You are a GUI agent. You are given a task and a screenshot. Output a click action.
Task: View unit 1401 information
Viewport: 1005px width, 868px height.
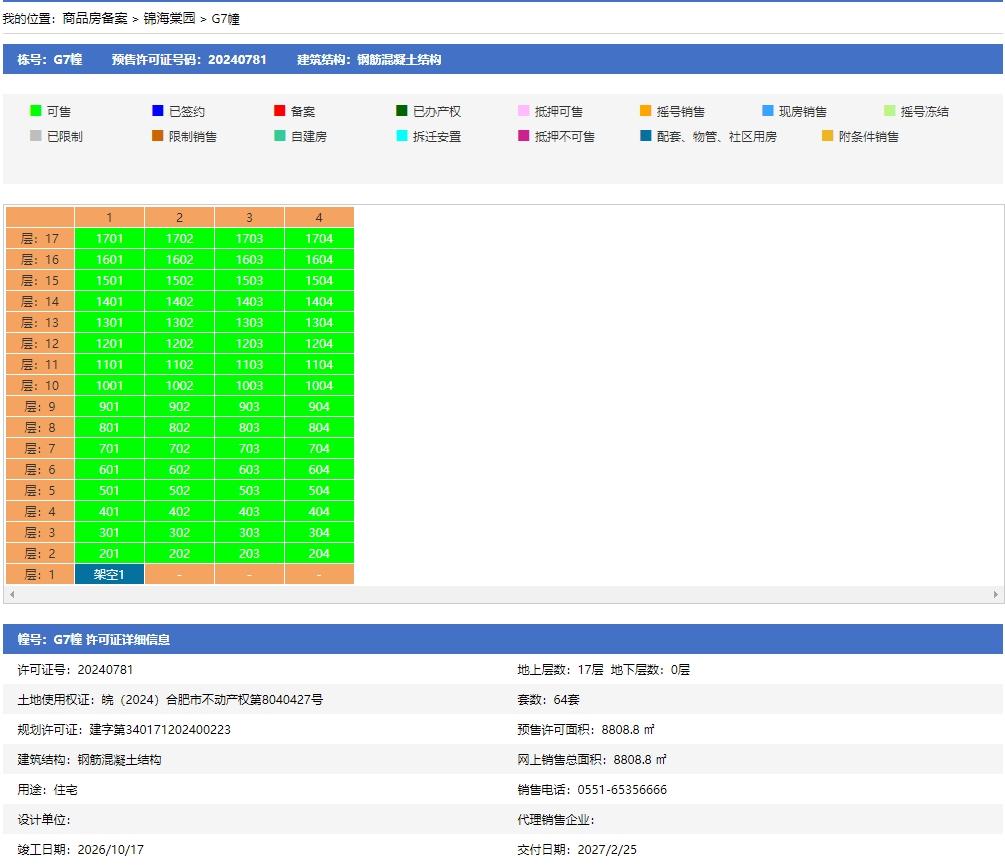(110, 301)
